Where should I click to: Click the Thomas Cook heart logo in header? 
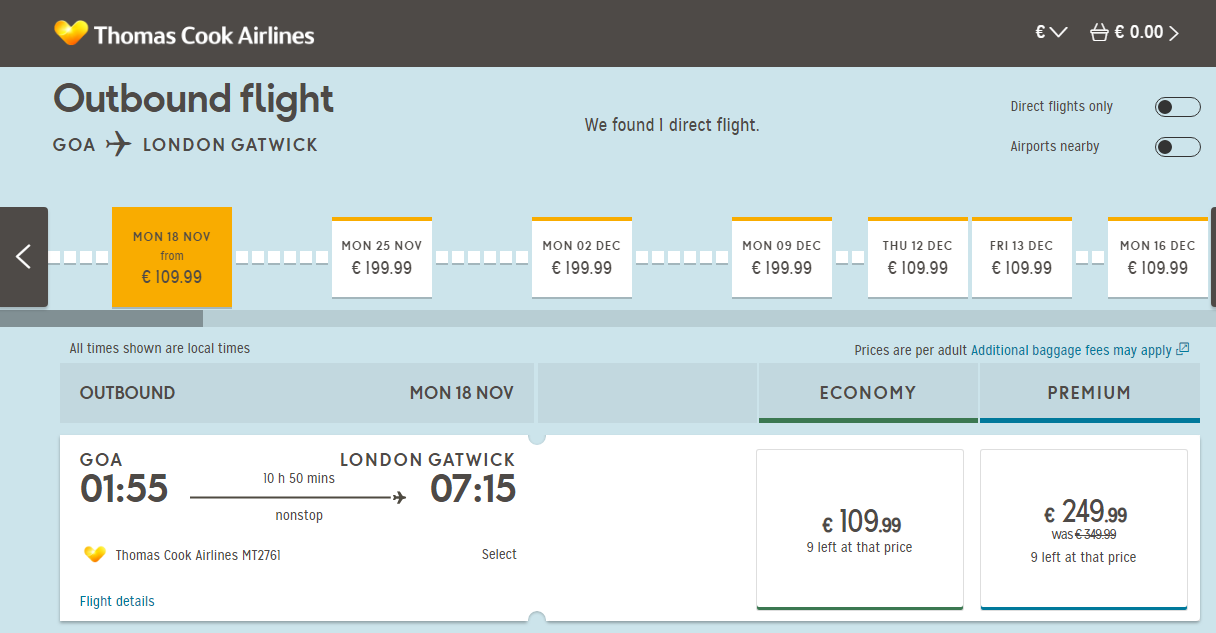click(71, 33)
